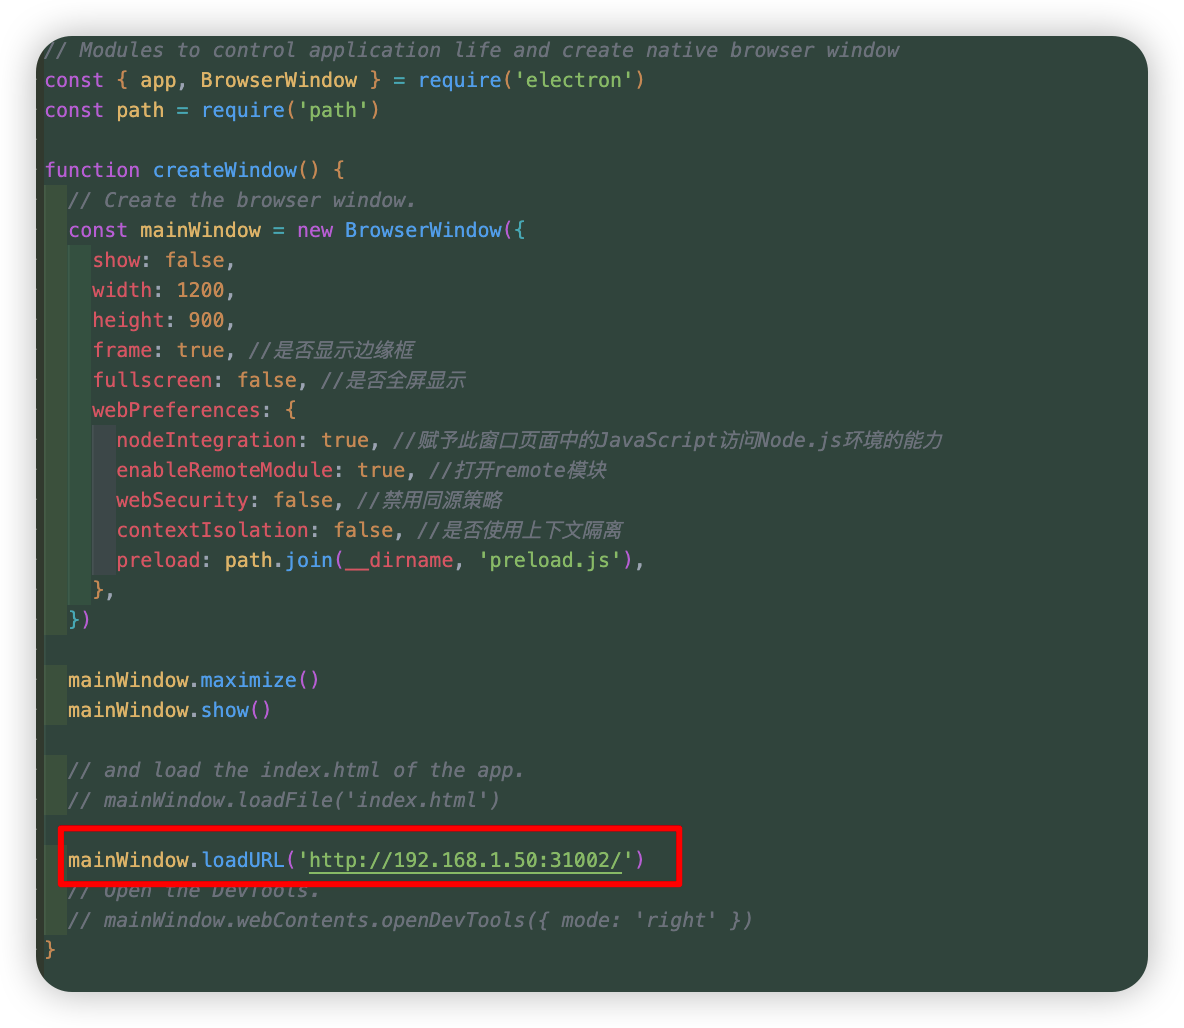Select the createWindow function name
Viewport: 1184px width, 1028px height.
click(224, 170)
